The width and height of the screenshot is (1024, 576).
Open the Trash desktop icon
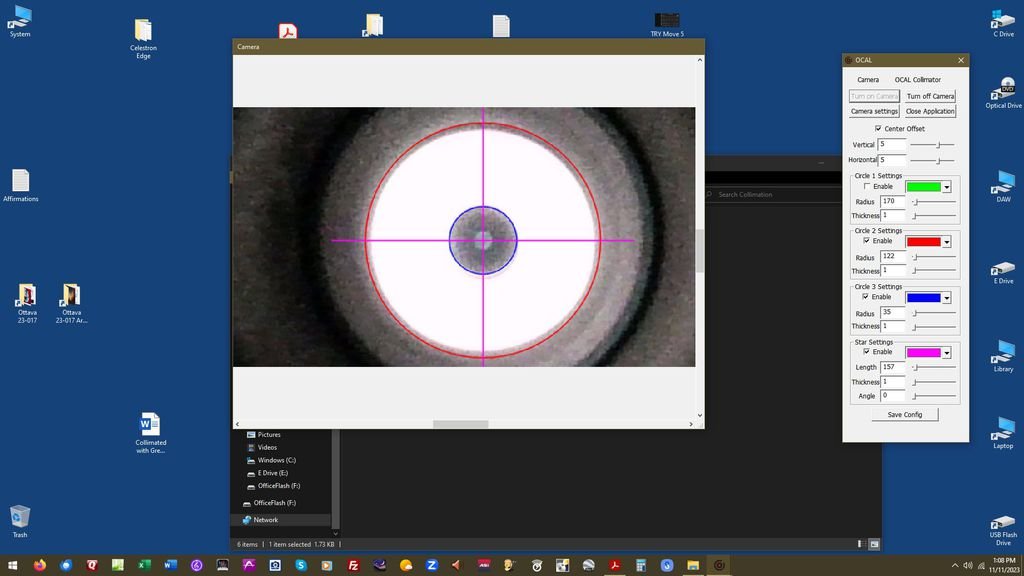(20, 517)
